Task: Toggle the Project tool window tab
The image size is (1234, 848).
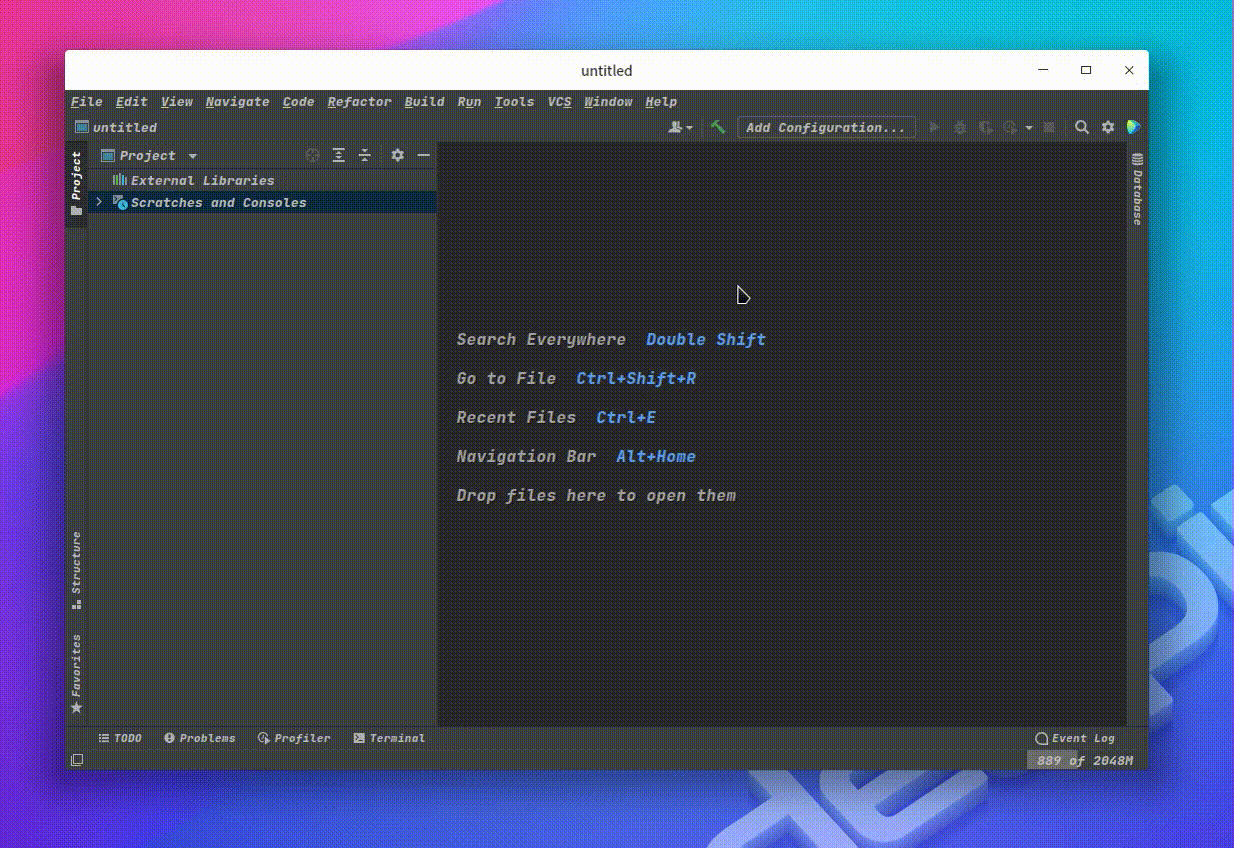Action: click(76, 184)
